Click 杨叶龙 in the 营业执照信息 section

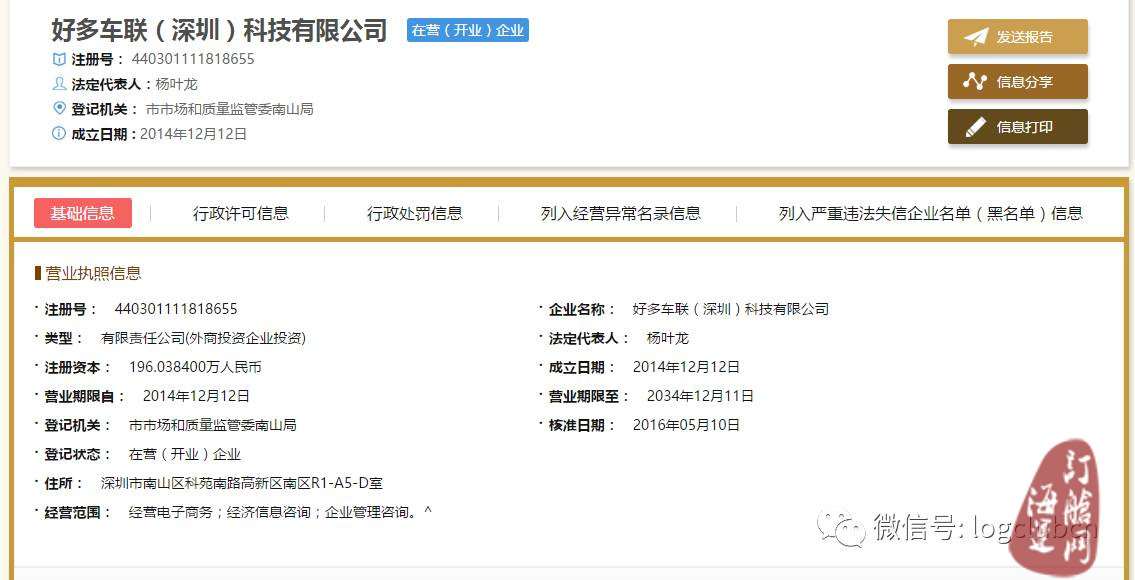point(667,338)
